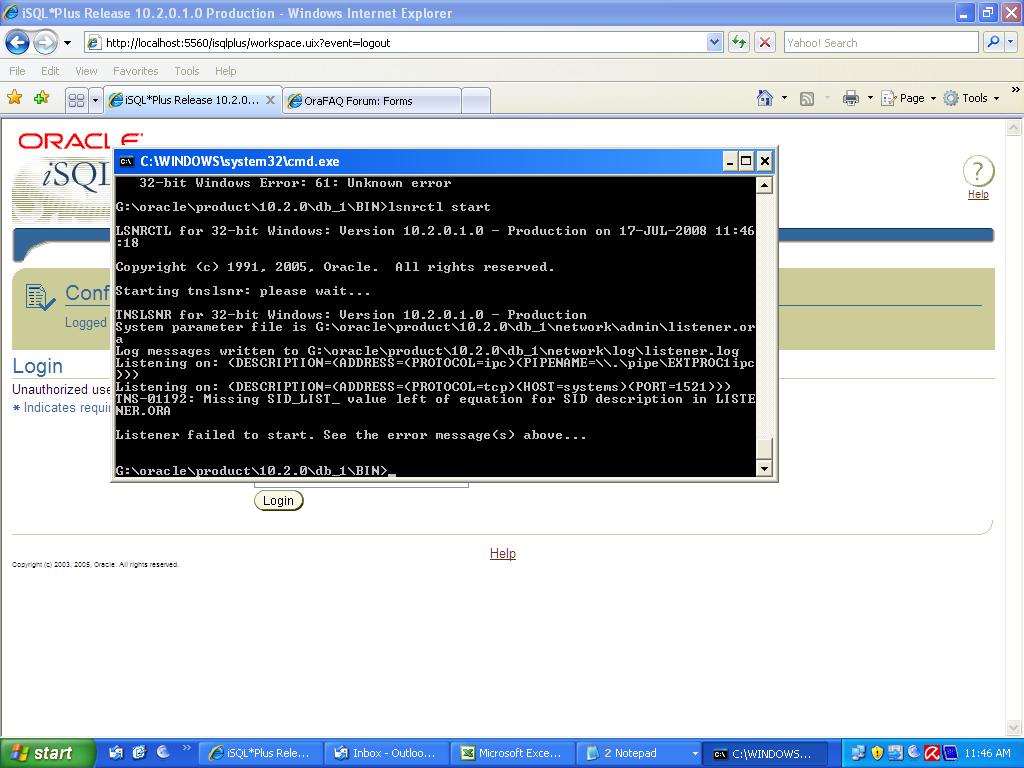Minimize the cmd.exe window
Image resolution: width=1024 pixels, height=768 pixels.
click(729, 161)
